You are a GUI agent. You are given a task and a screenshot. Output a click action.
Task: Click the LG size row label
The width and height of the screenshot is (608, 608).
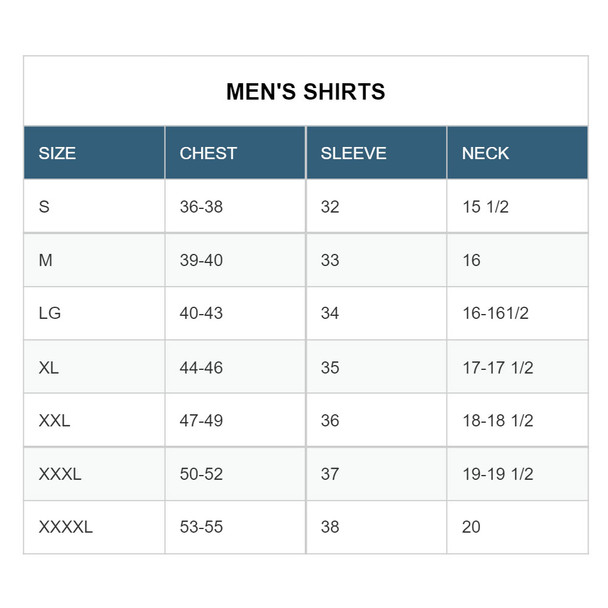[x=50, y=313]
